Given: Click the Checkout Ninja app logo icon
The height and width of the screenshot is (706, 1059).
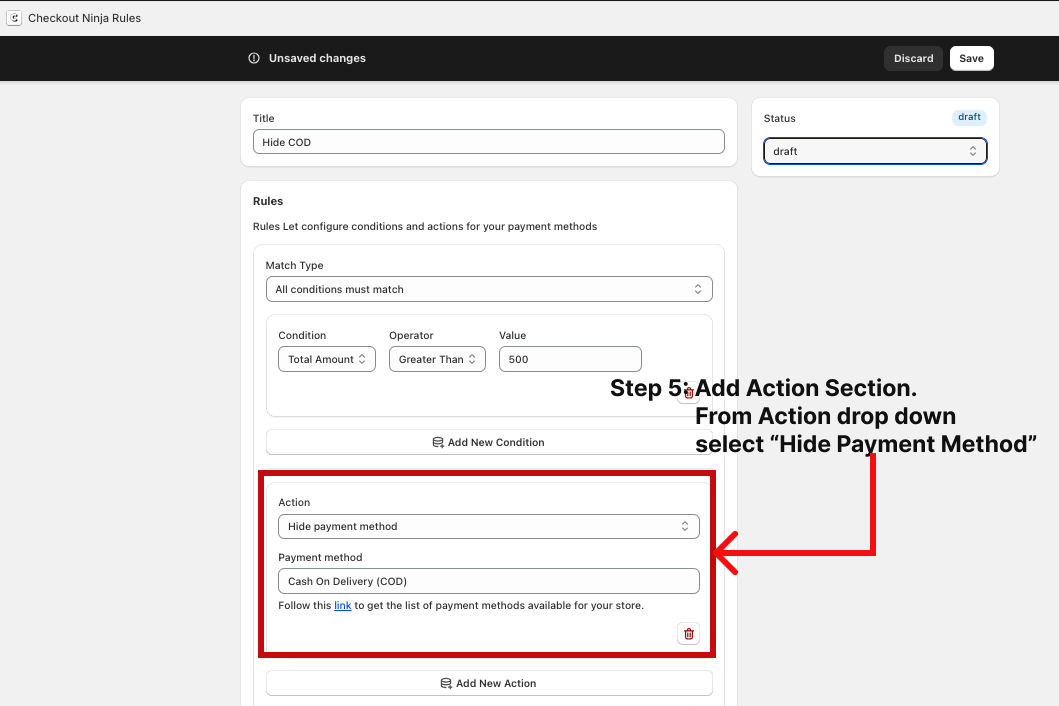Looking at the screenshot, I should pyautogui.click(x=15, y=18).
